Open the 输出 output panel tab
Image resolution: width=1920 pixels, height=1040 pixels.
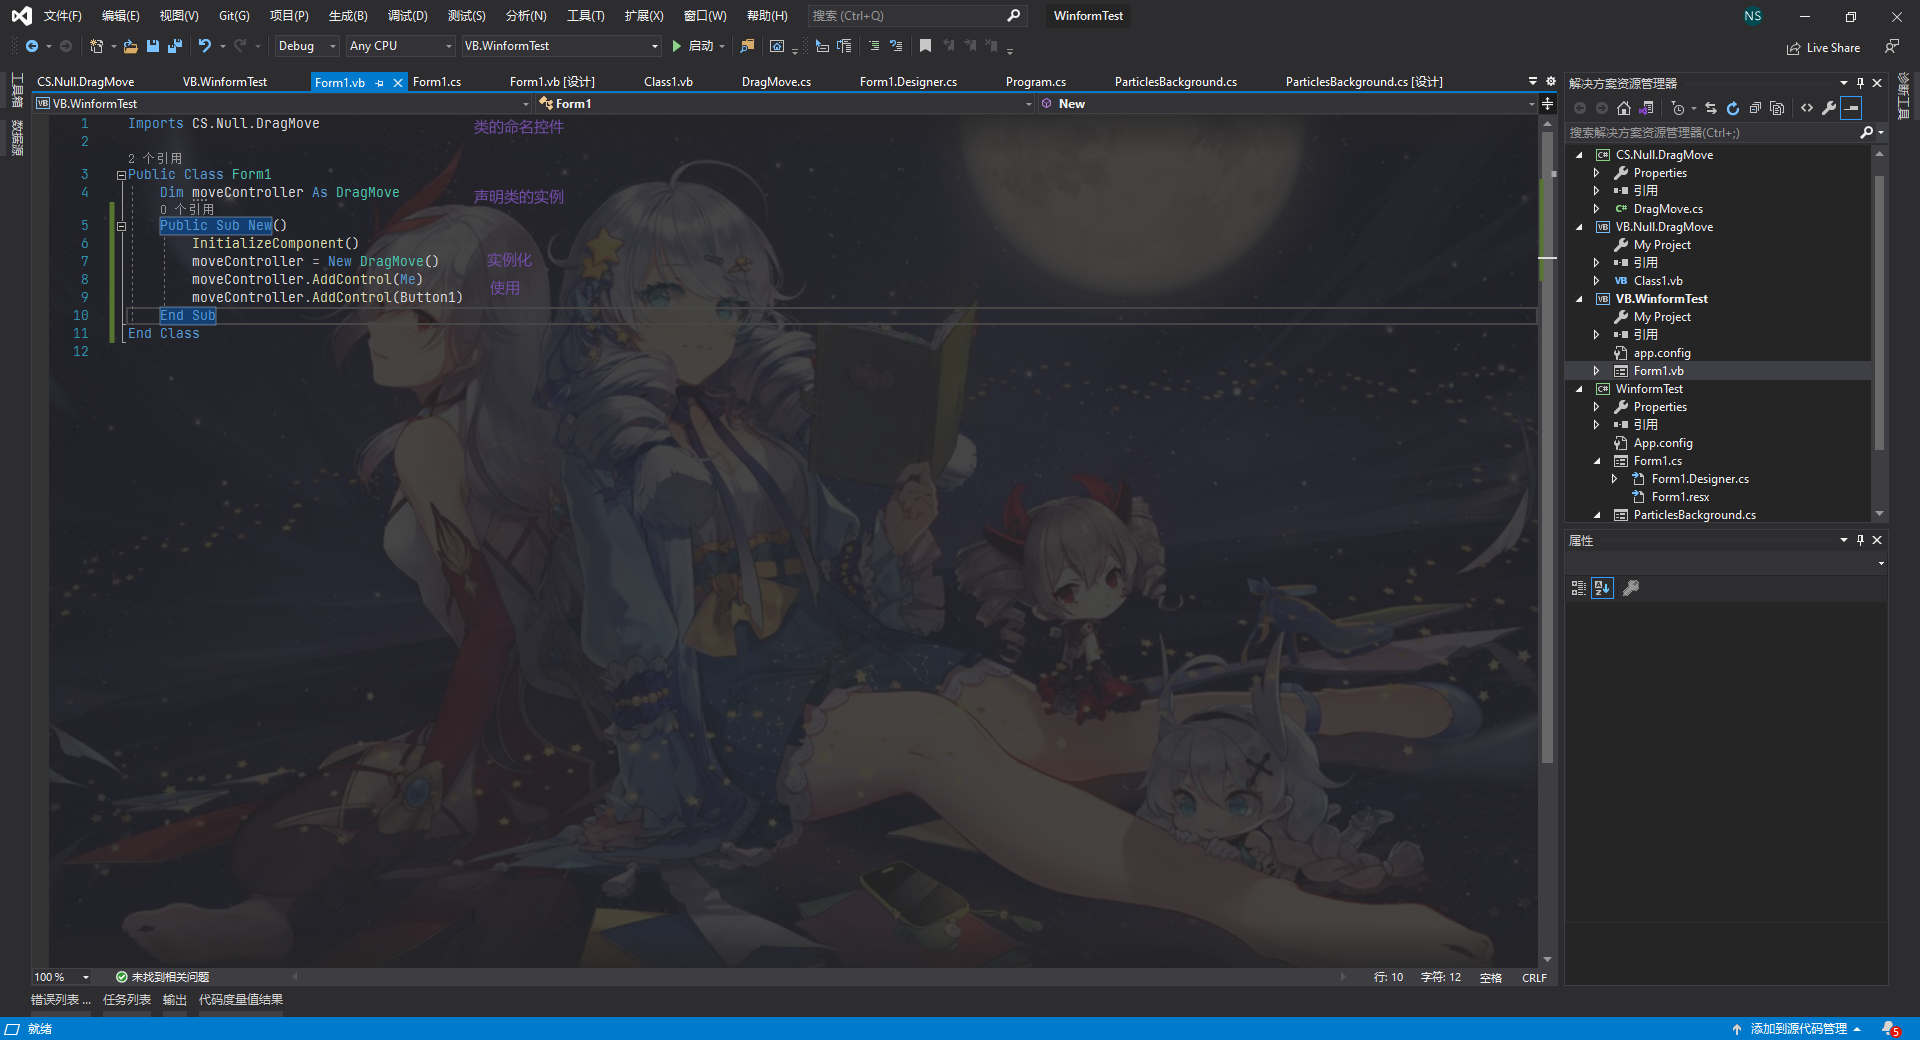tap(175, 1000)
